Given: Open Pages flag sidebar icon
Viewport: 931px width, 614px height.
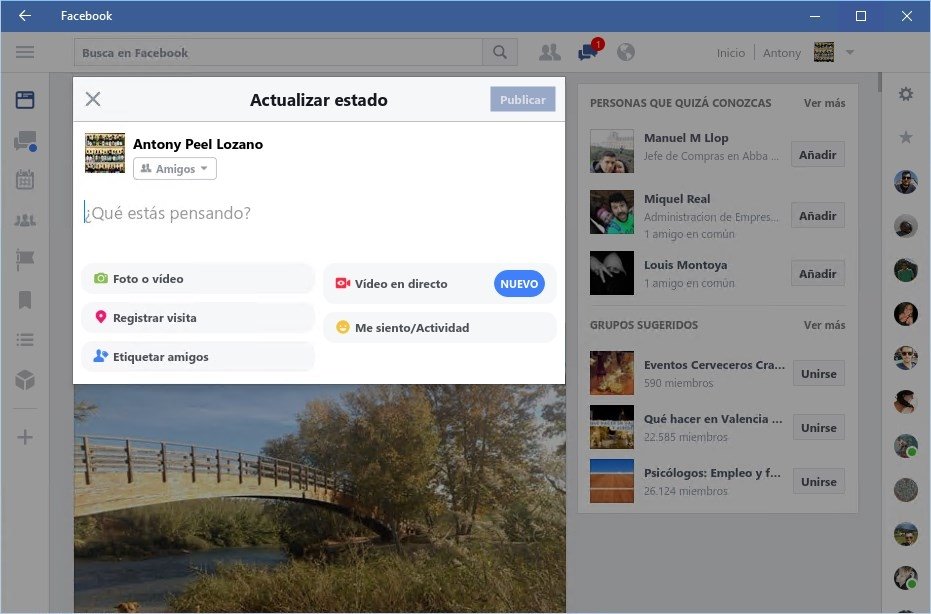Looking at the screenshot, I should pyautogui.click(x=25, y=259).
